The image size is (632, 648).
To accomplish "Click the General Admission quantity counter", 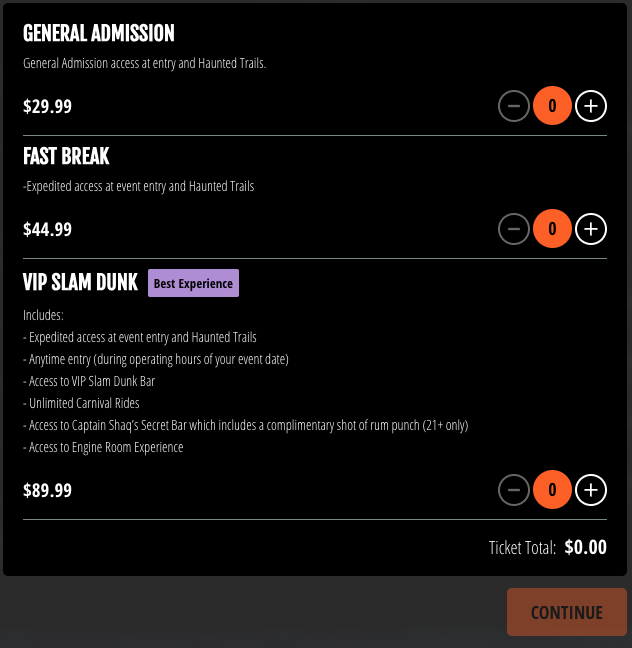I will [x=552, y=106].
